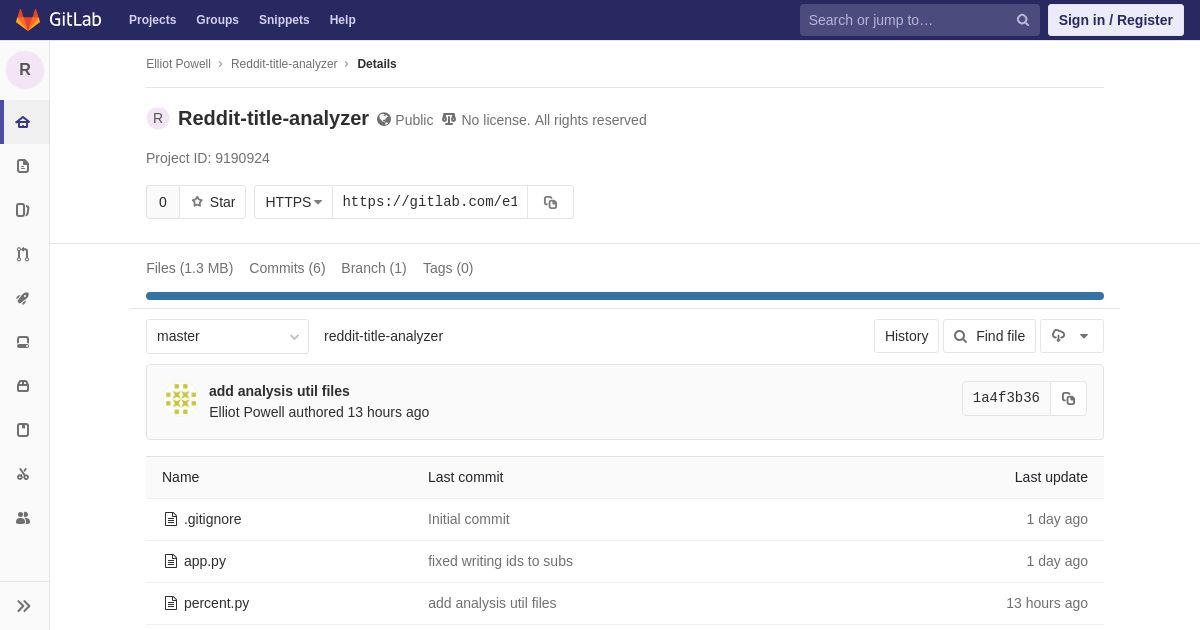The image size is (1200, 630).
Task: Open Elliot Powell breadcrumb link
Action: coord(178,64)
